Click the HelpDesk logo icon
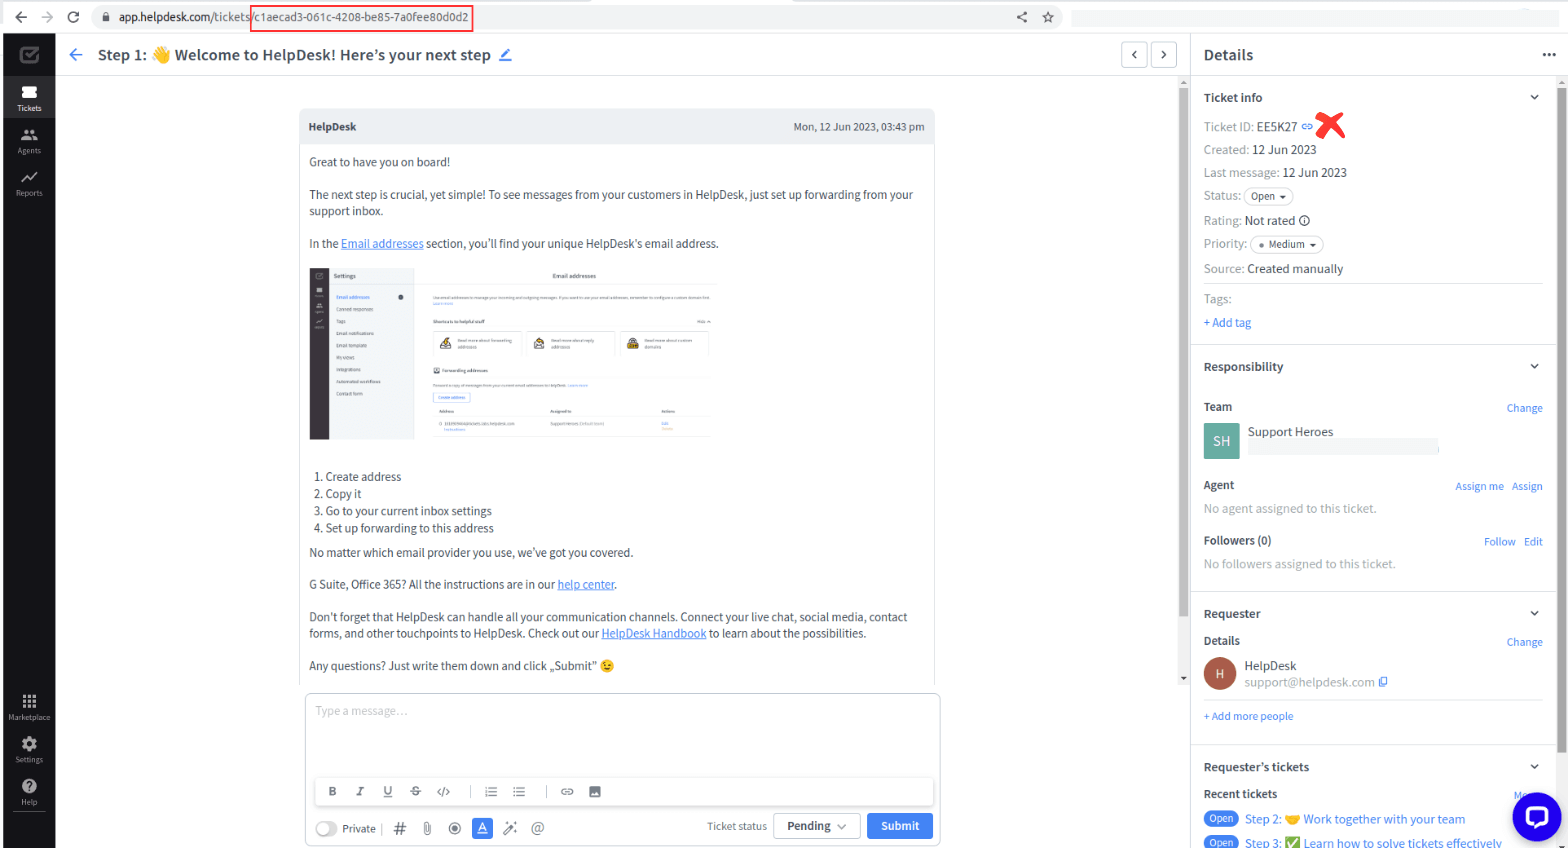 29,55
